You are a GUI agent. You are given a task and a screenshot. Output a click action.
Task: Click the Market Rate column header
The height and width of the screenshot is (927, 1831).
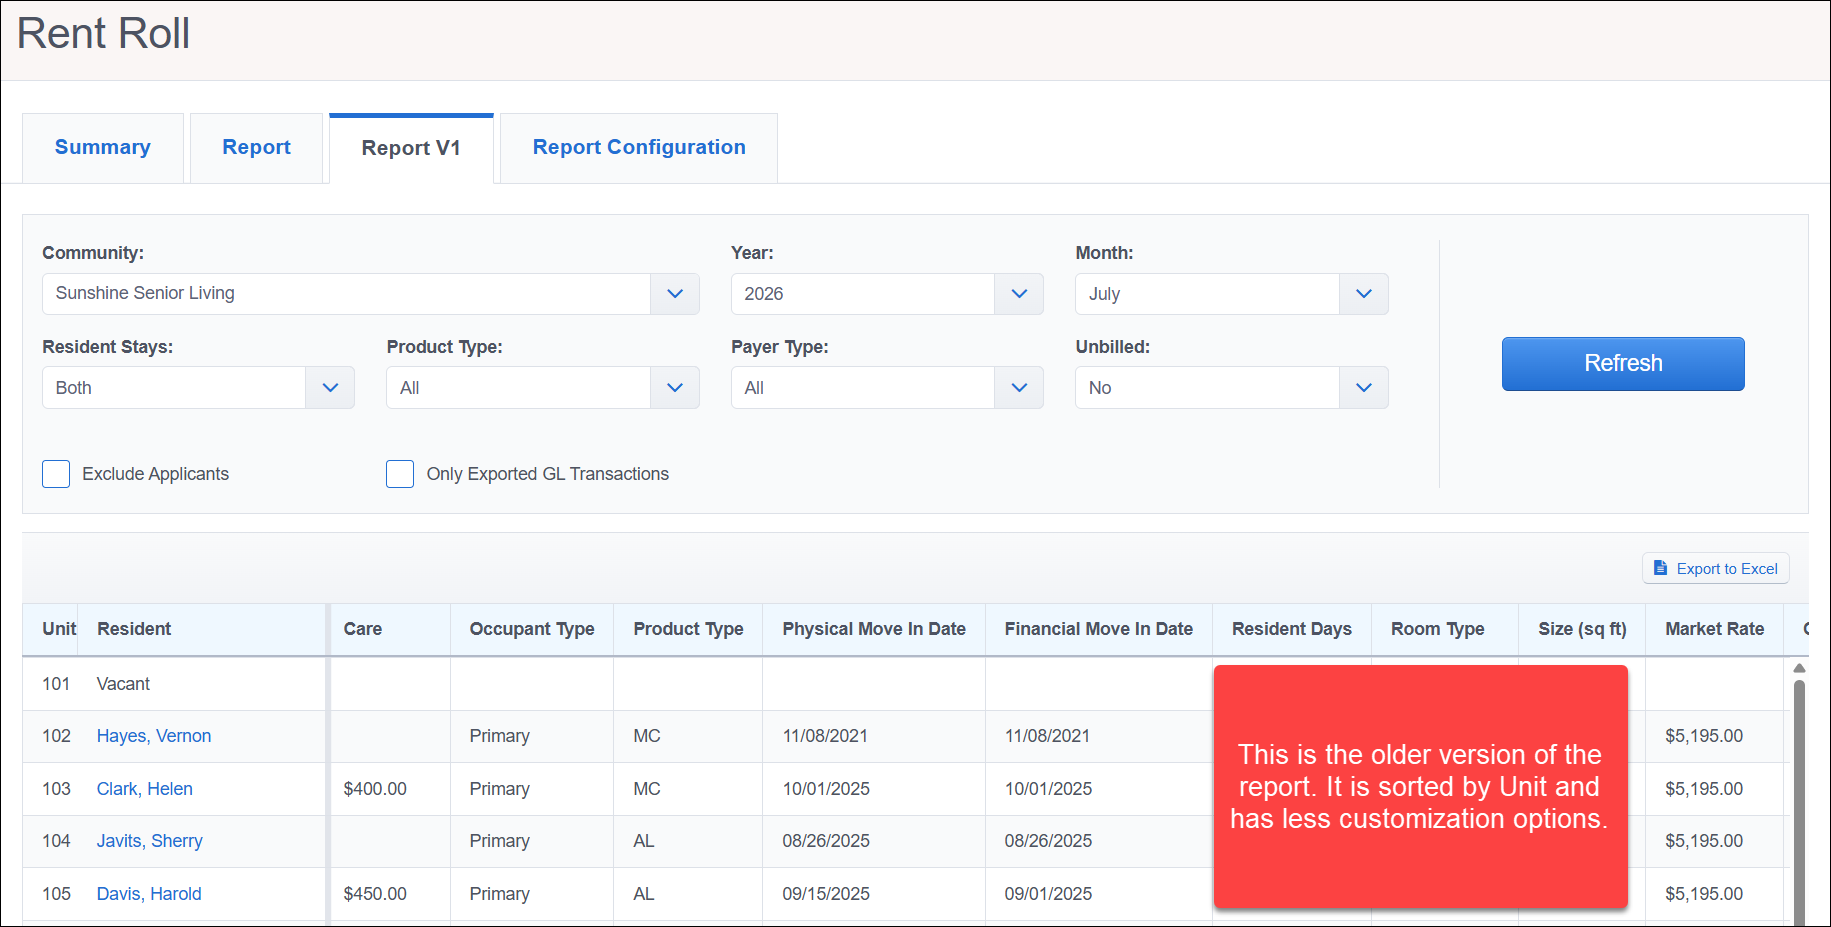pyautogui.click(x=1715, y=629)
